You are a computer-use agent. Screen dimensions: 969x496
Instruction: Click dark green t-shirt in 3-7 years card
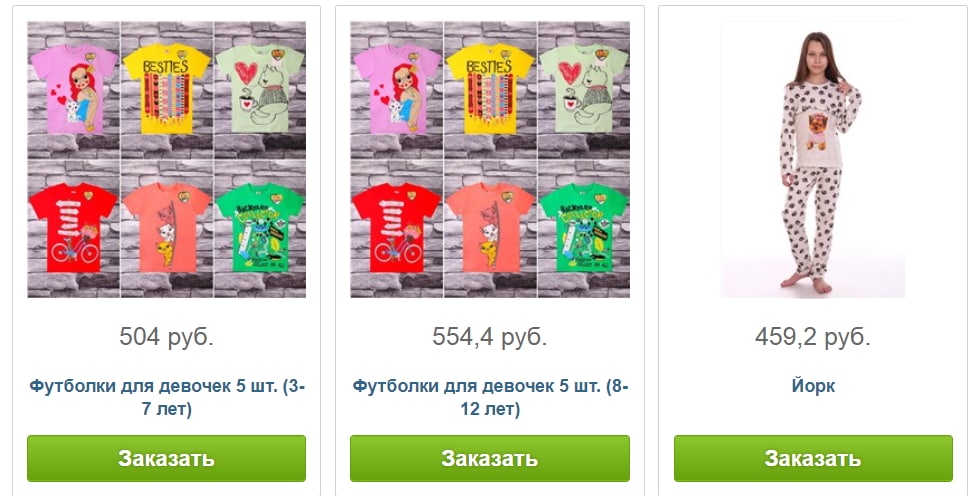260,227
